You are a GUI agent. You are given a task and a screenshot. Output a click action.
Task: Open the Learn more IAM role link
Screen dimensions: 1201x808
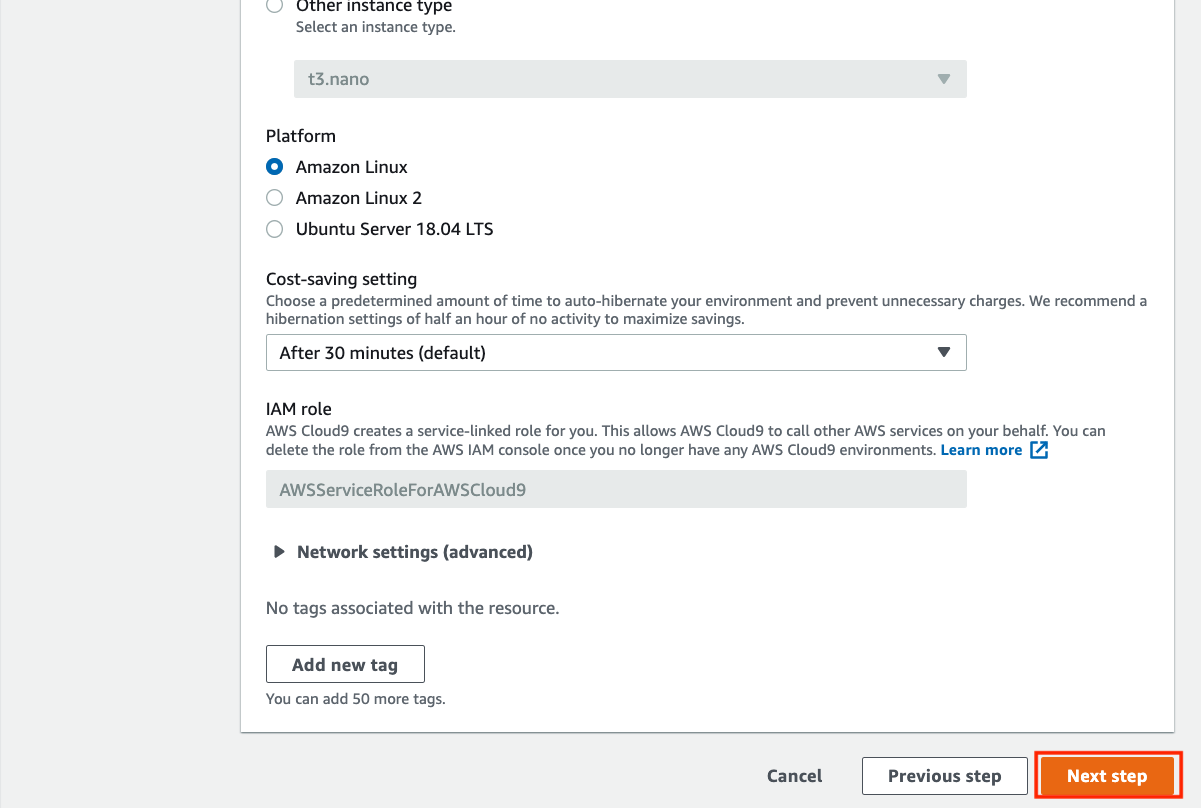point(981,450)
